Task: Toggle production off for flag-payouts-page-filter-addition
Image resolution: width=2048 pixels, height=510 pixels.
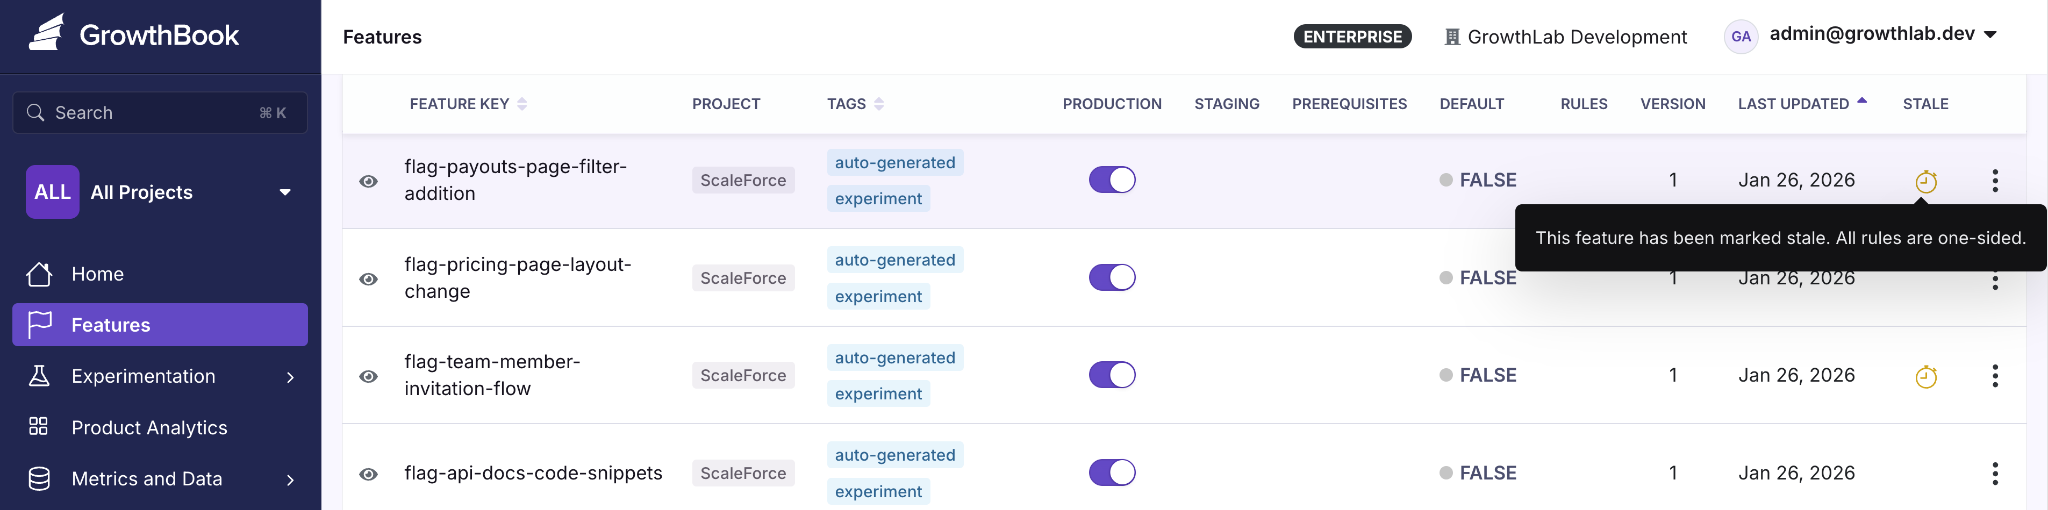Action: 1112,180
